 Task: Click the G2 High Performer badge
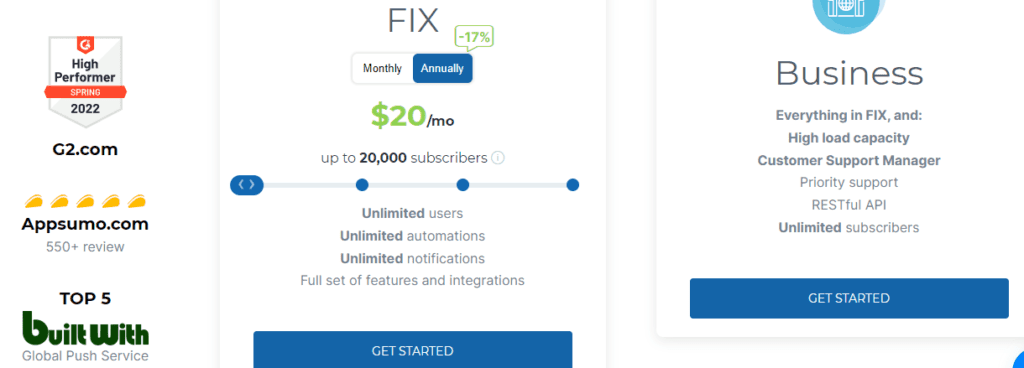click(86, 81)
